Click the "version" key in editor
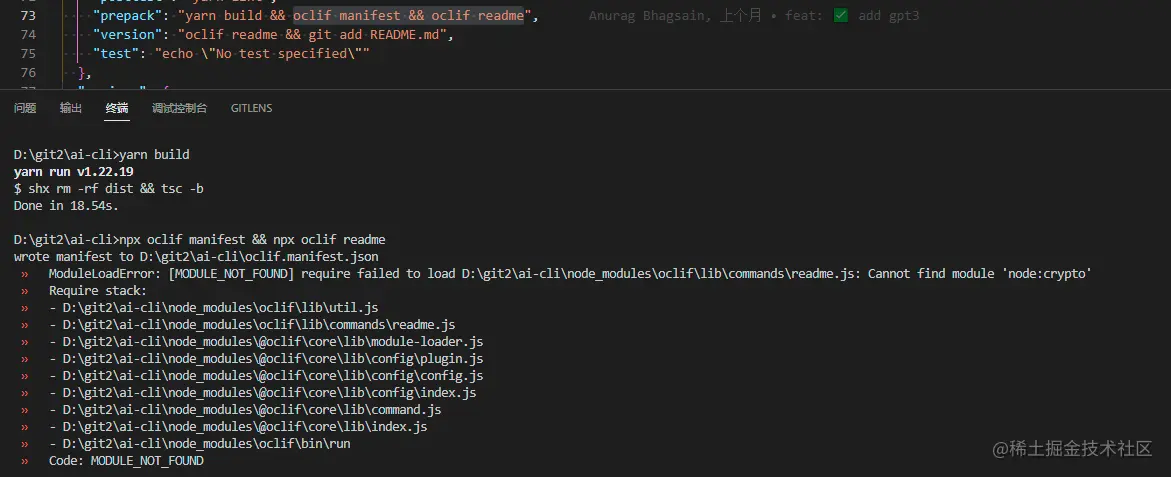This screenshot has width=1171, height=477. pyautogui.click(x=127, y=34)
